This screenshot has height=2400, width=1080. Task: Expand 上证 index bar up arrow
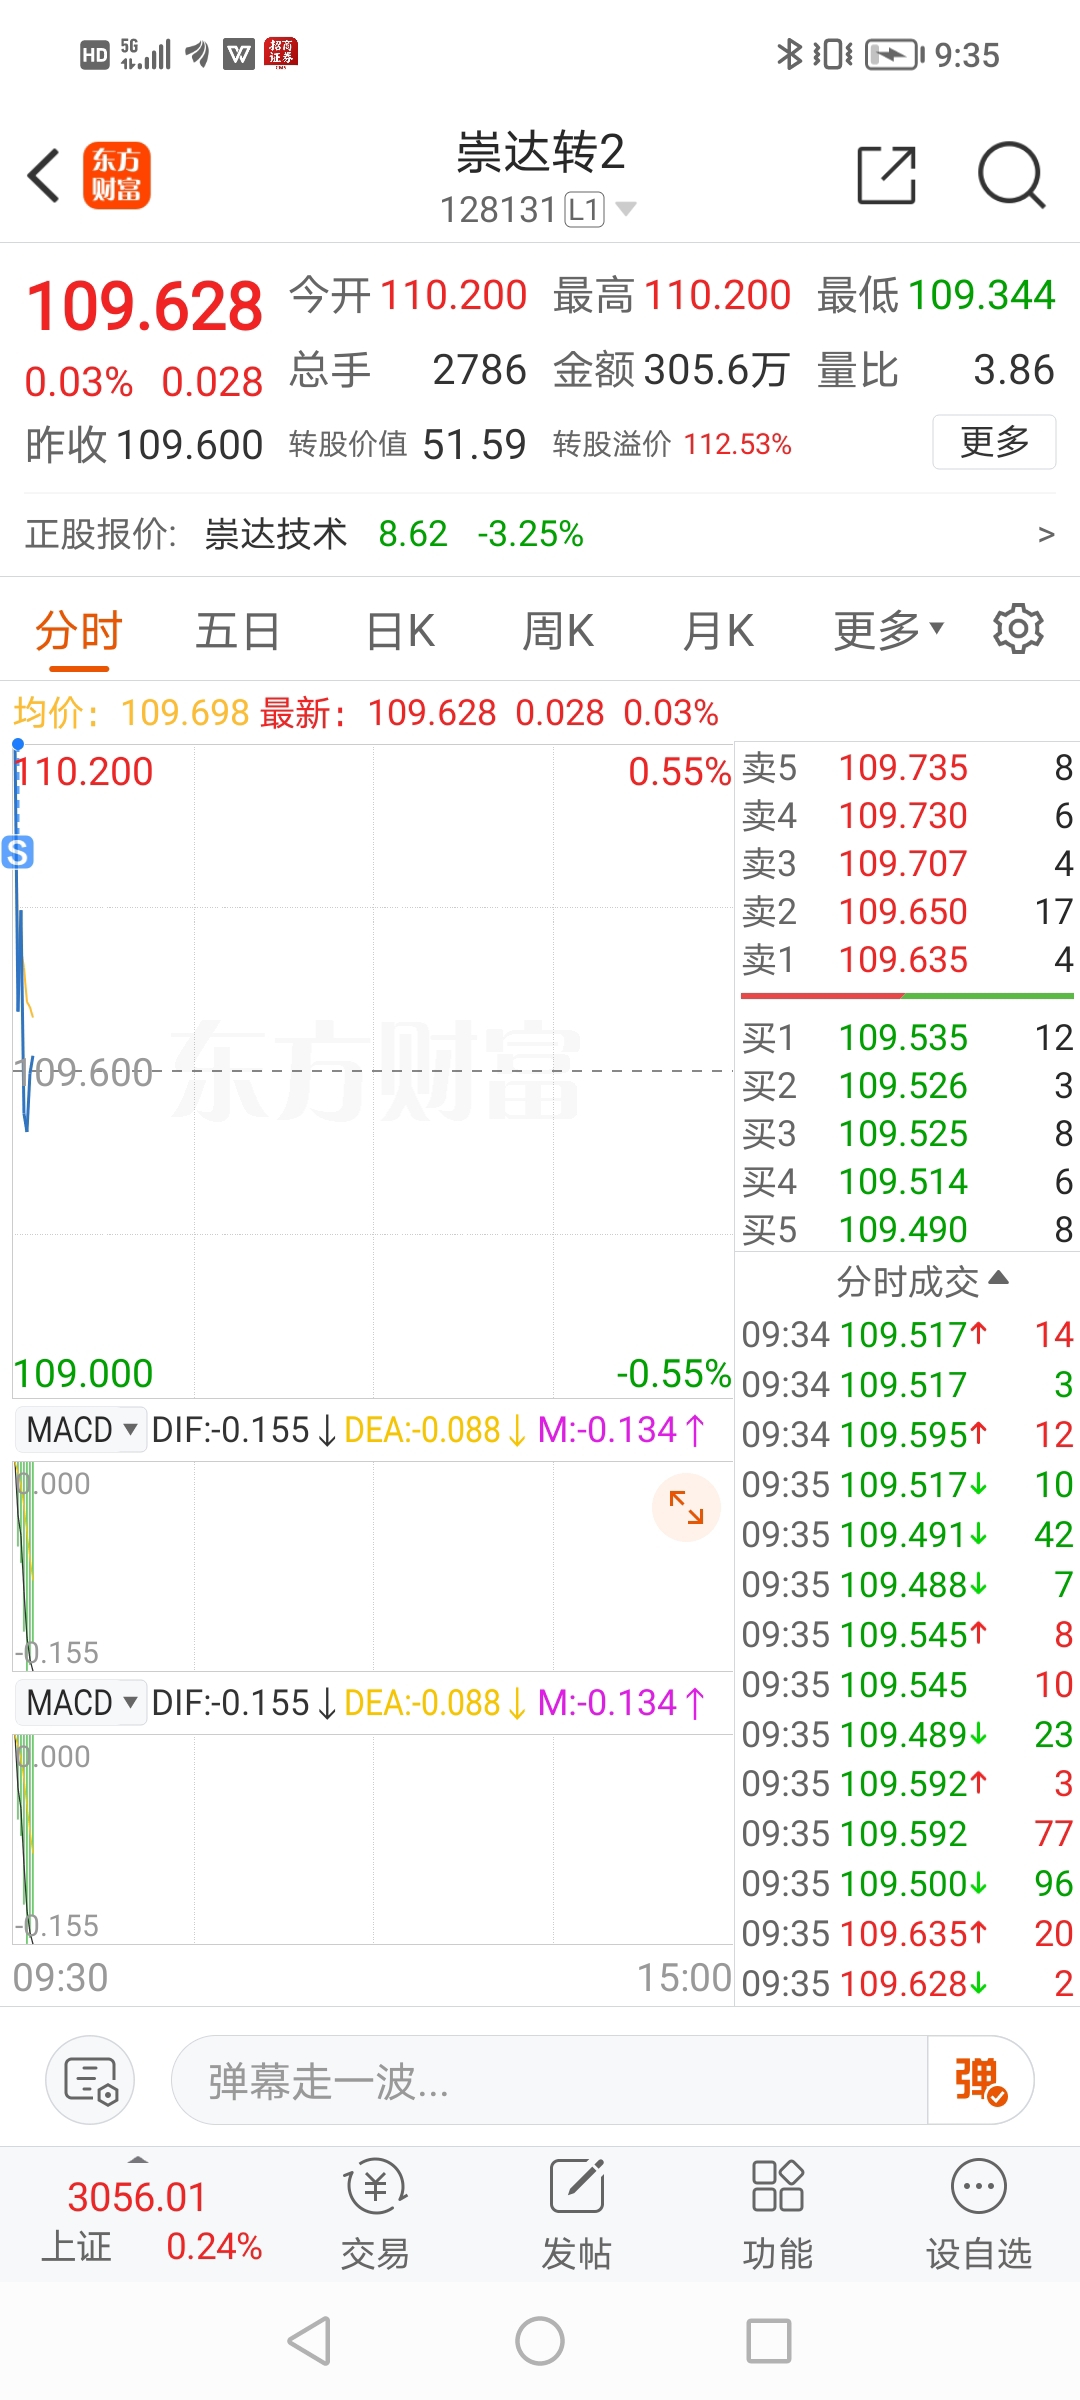click(138, 2159)
